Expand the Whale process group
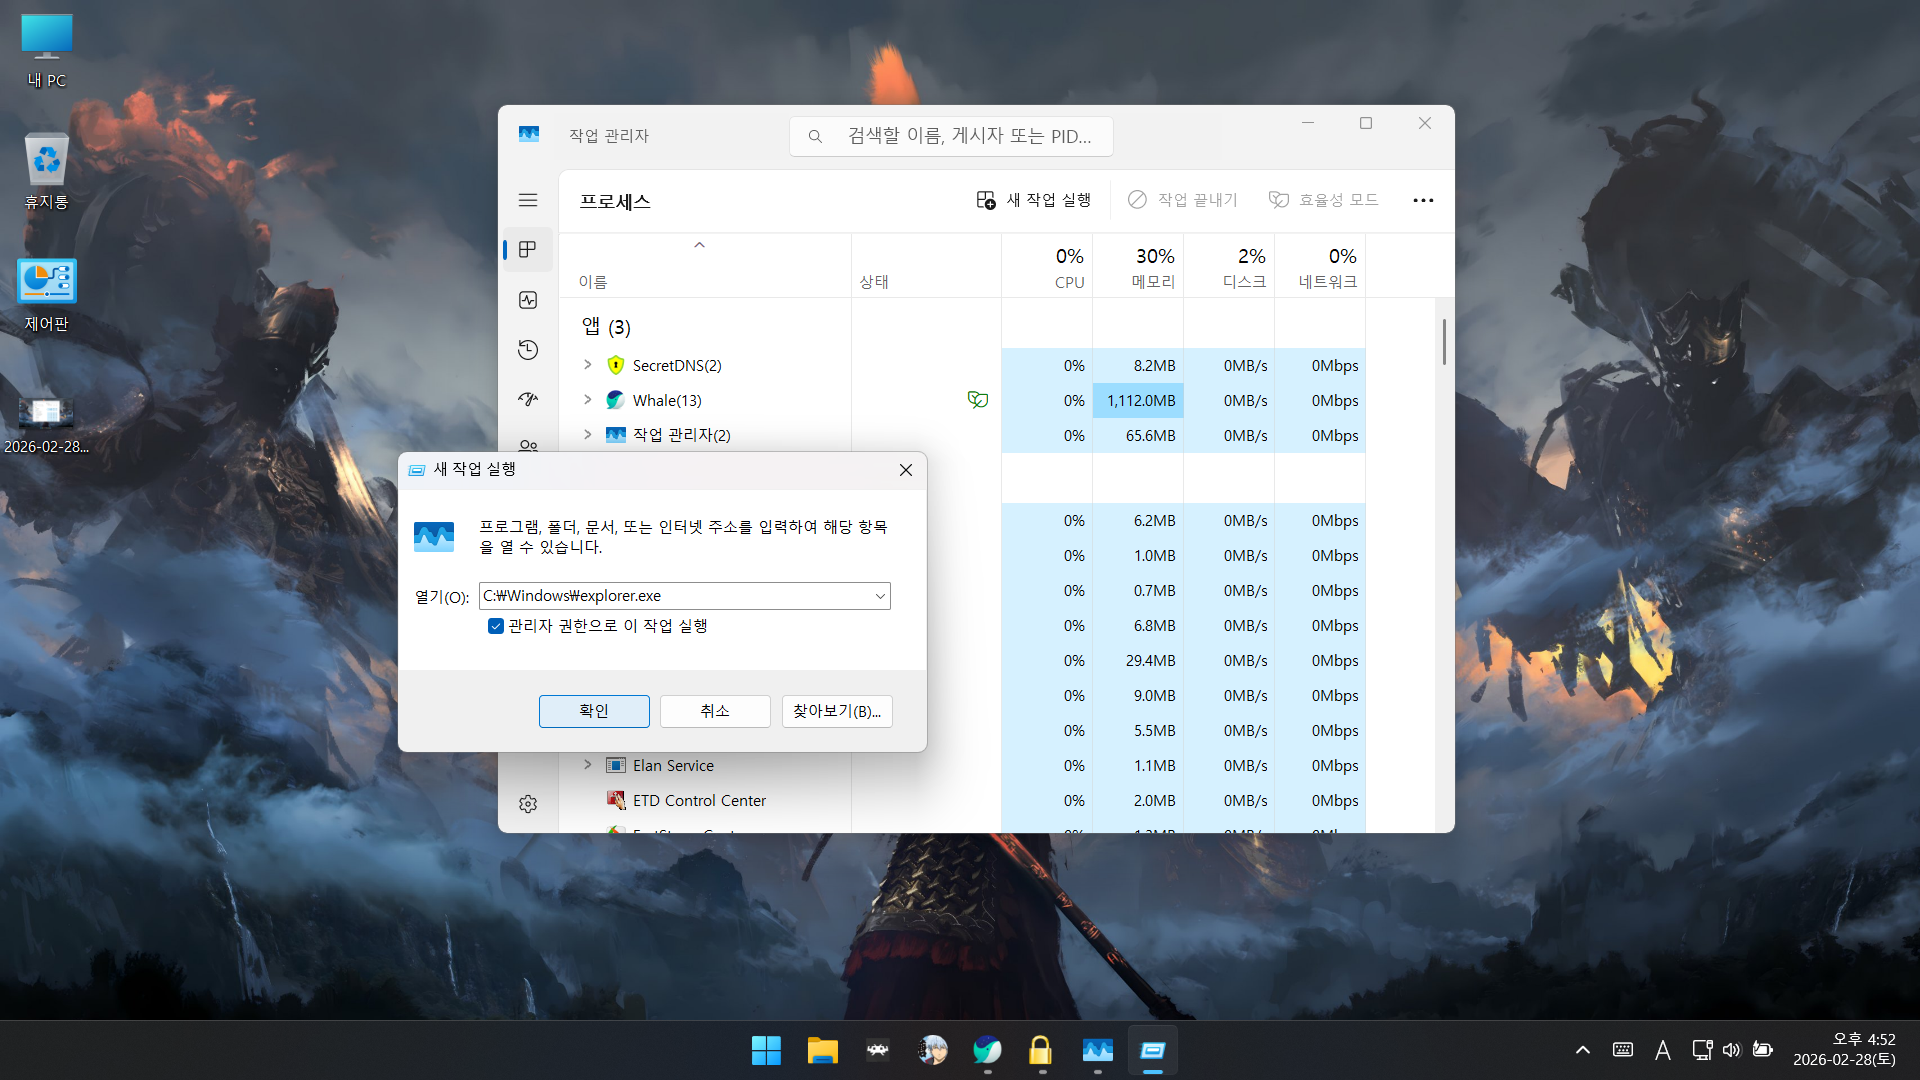1920x1080 pixels. pos(588,400)
